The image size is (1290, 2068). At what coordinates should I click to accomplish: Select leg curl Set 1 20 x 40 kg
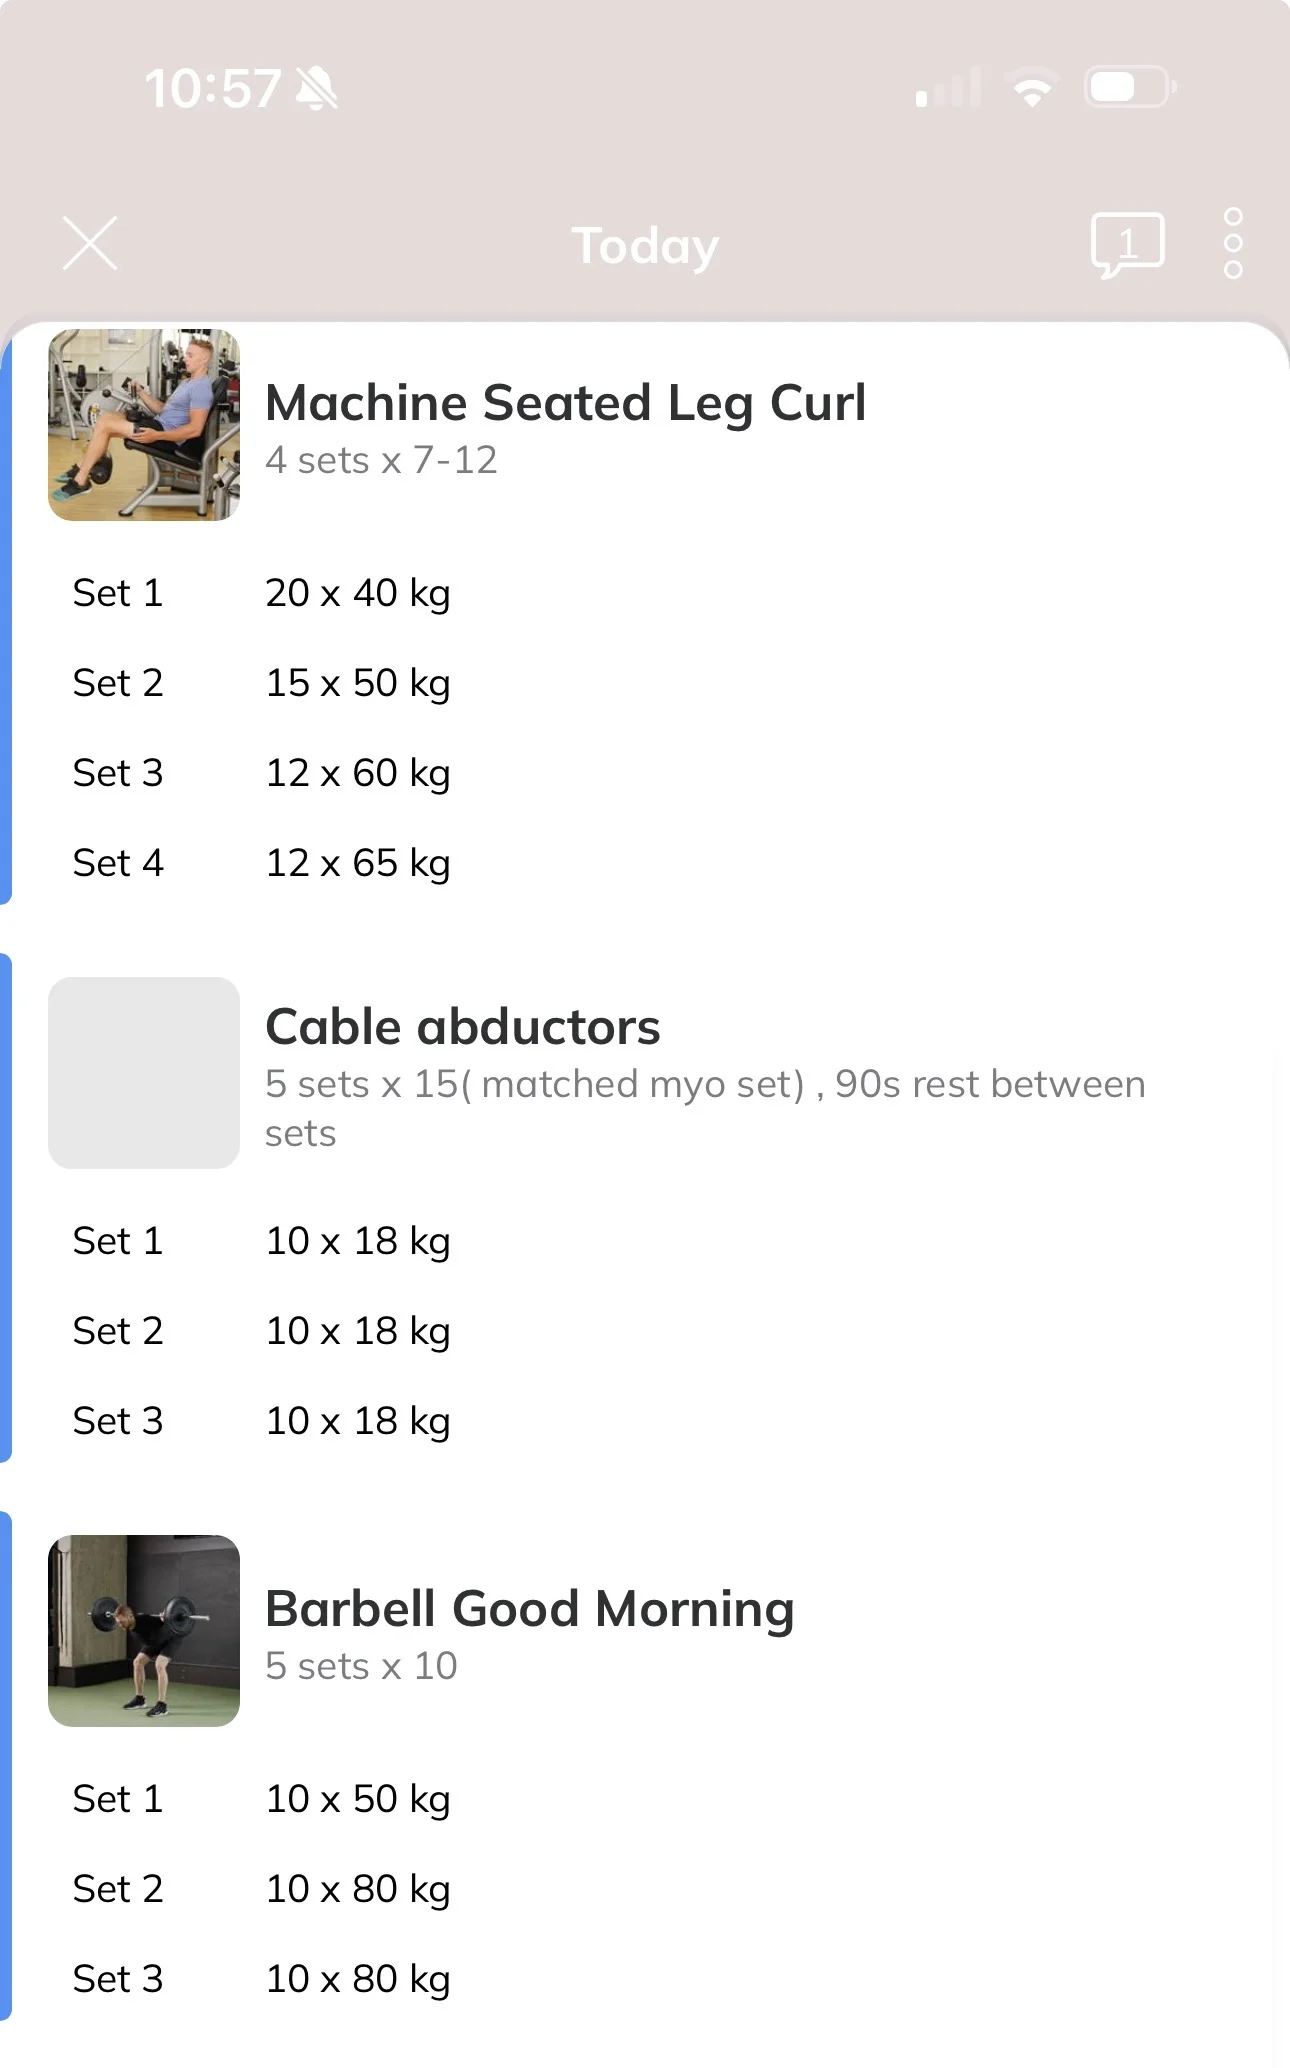click(645, 593)
